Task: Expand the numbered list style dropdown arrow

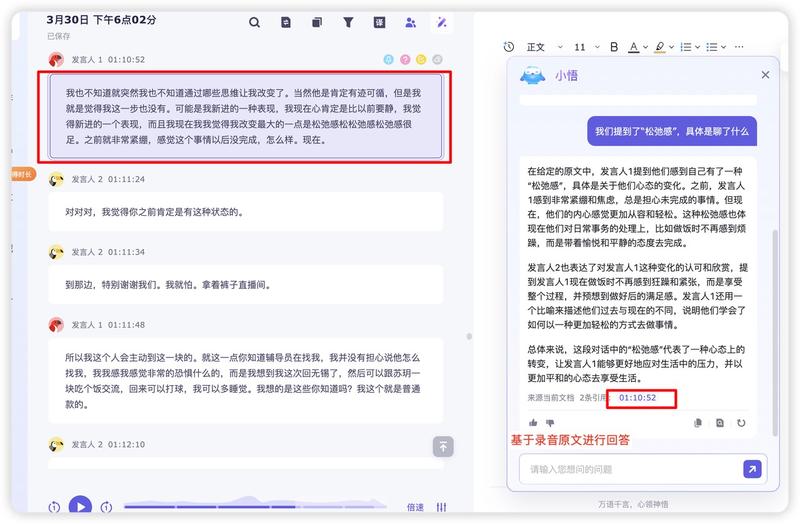Action: click(697, 47)
